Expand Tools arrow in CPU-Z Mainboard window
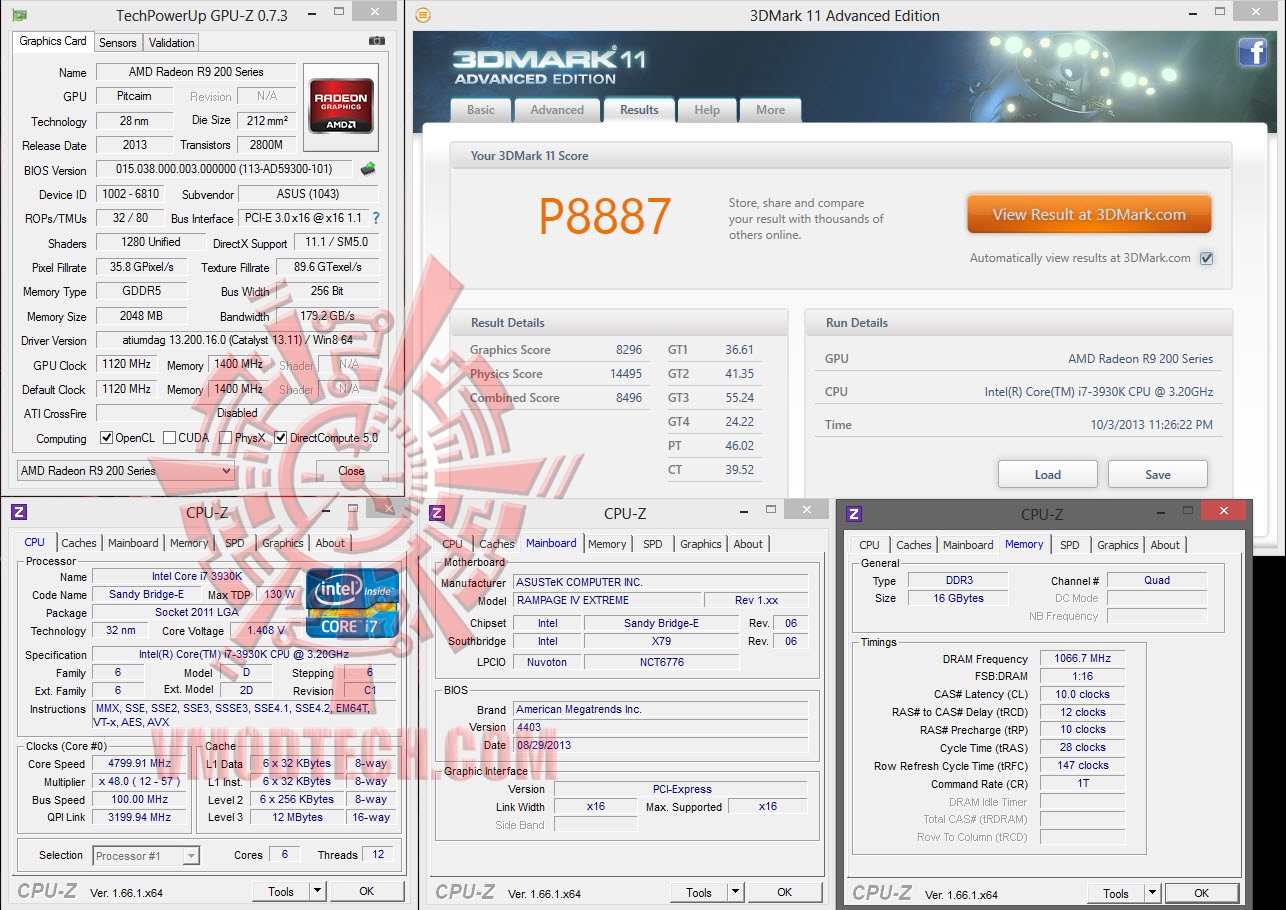This screenshot has height=910, width=1286. tap(735, 892)
